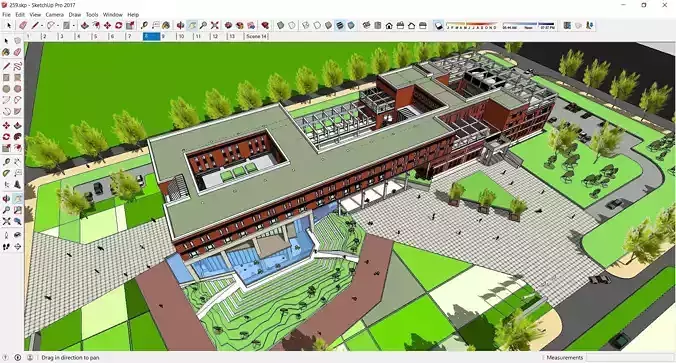Image resolution: width=676 pixels, height=363 pixels.
Task: Click the shadow time-of-day slider
Action: click(x=529, y=25)
